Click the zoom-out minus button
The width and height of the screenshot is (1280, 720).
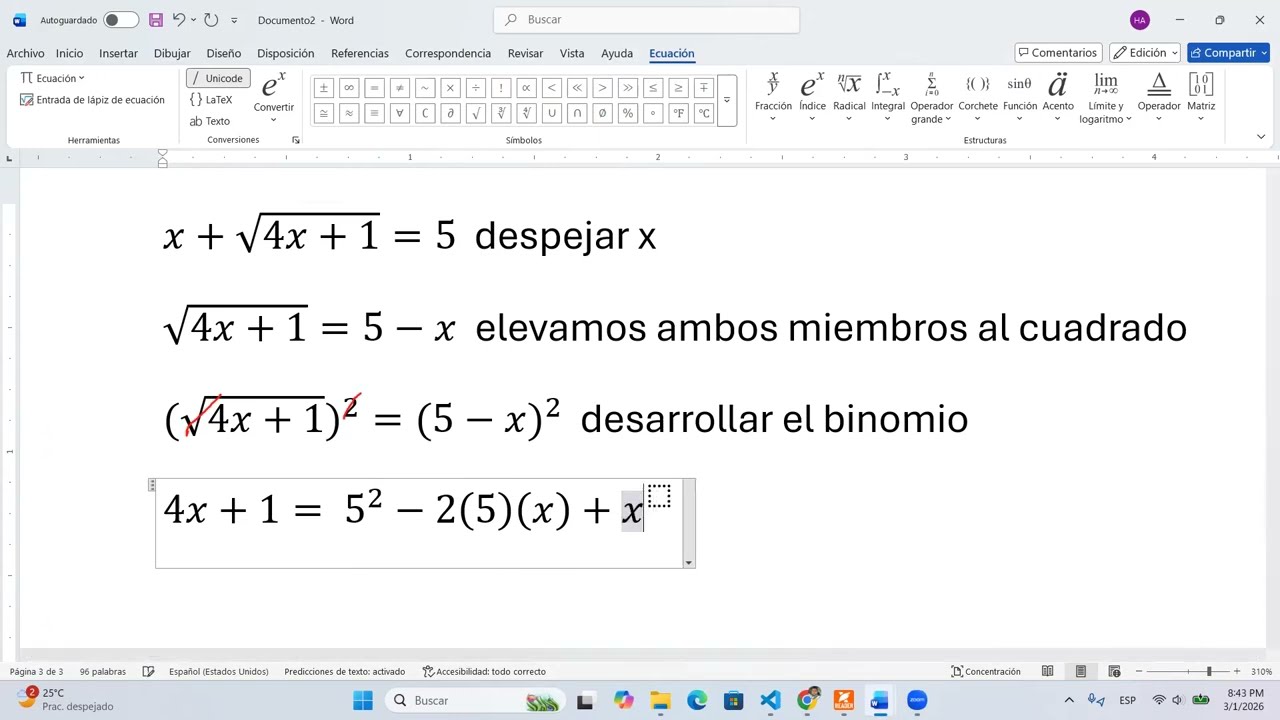(x=1138, y=671)
